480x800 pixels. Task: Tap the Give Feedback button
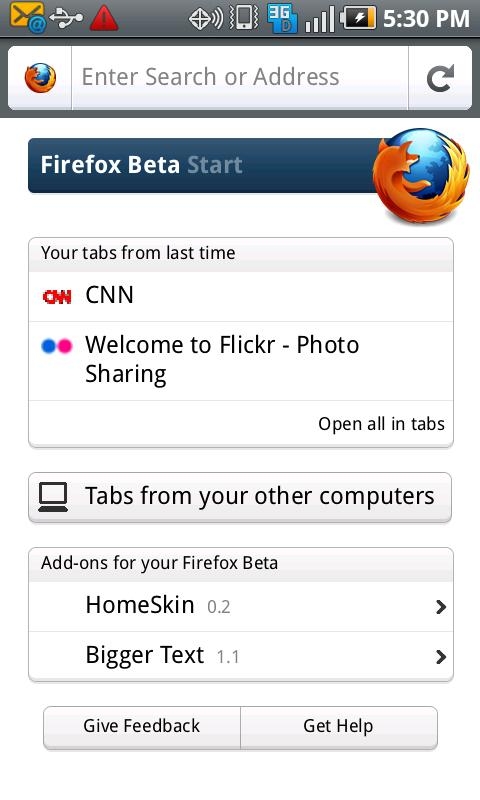click(x=142, y=727)
